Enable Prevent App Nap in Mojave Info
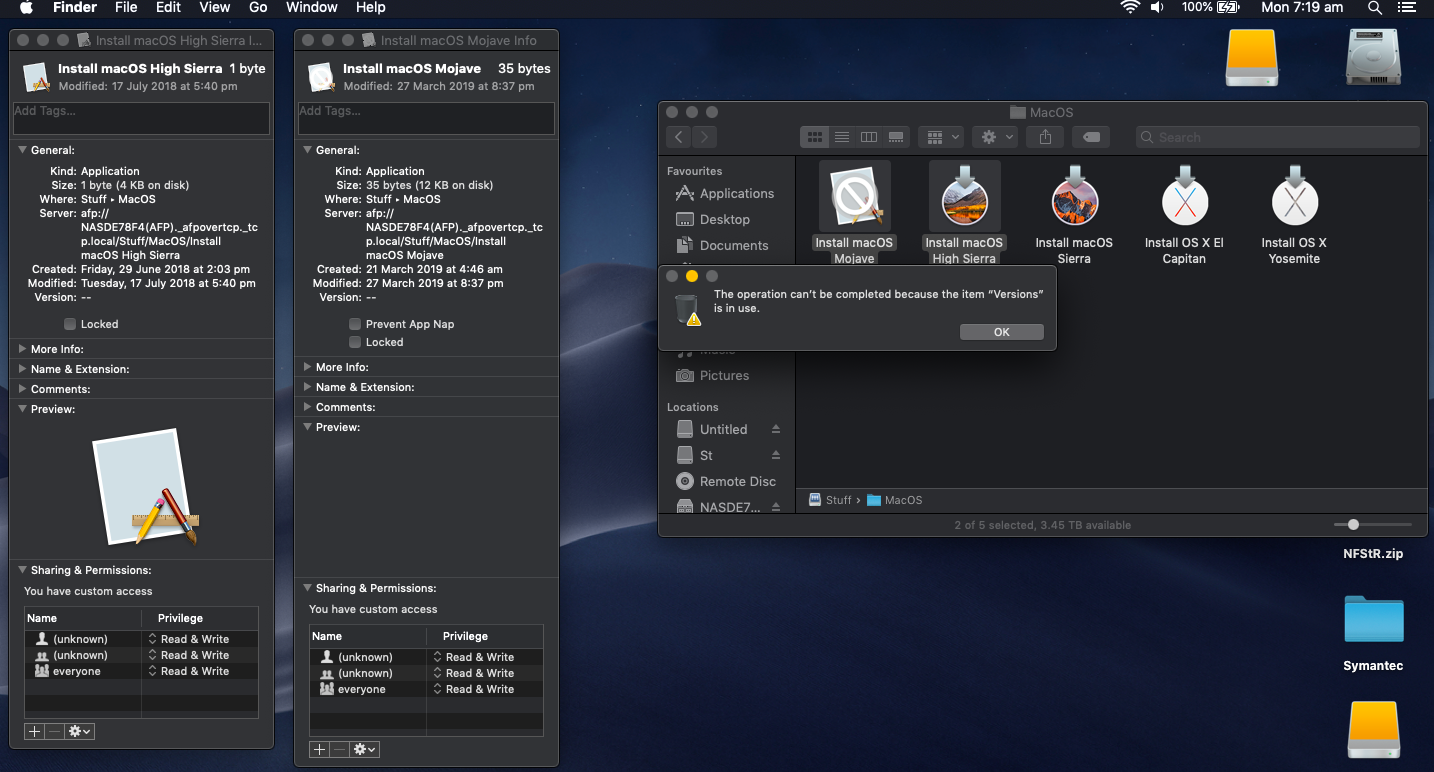Image resolution: width=1434 pixels, height=772 pixels. click(355, 324)
